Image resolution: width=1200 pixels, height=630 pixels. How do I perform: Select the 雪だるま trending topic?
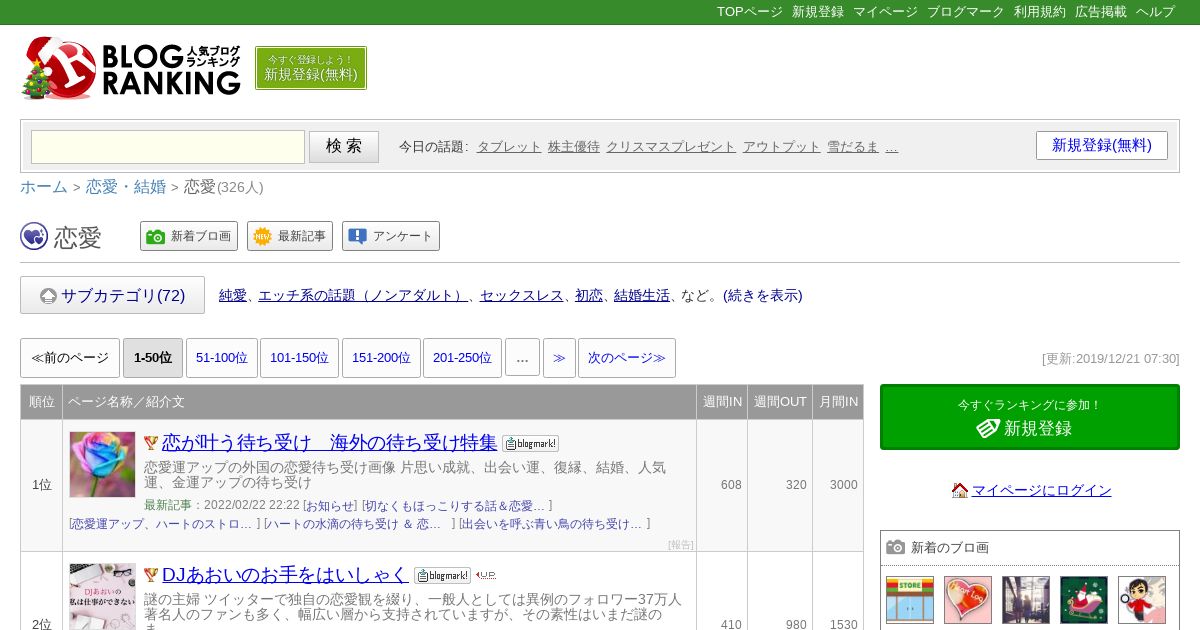tap(853, 146)
